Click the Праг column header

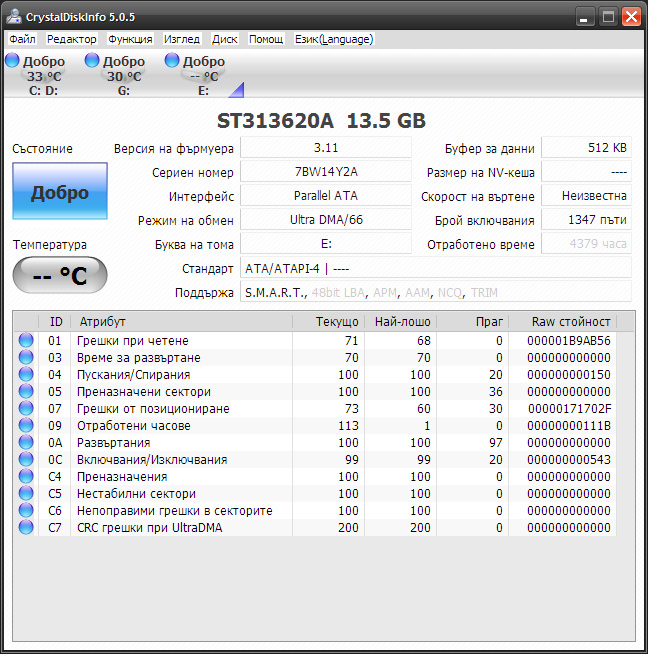coord(473,322)
